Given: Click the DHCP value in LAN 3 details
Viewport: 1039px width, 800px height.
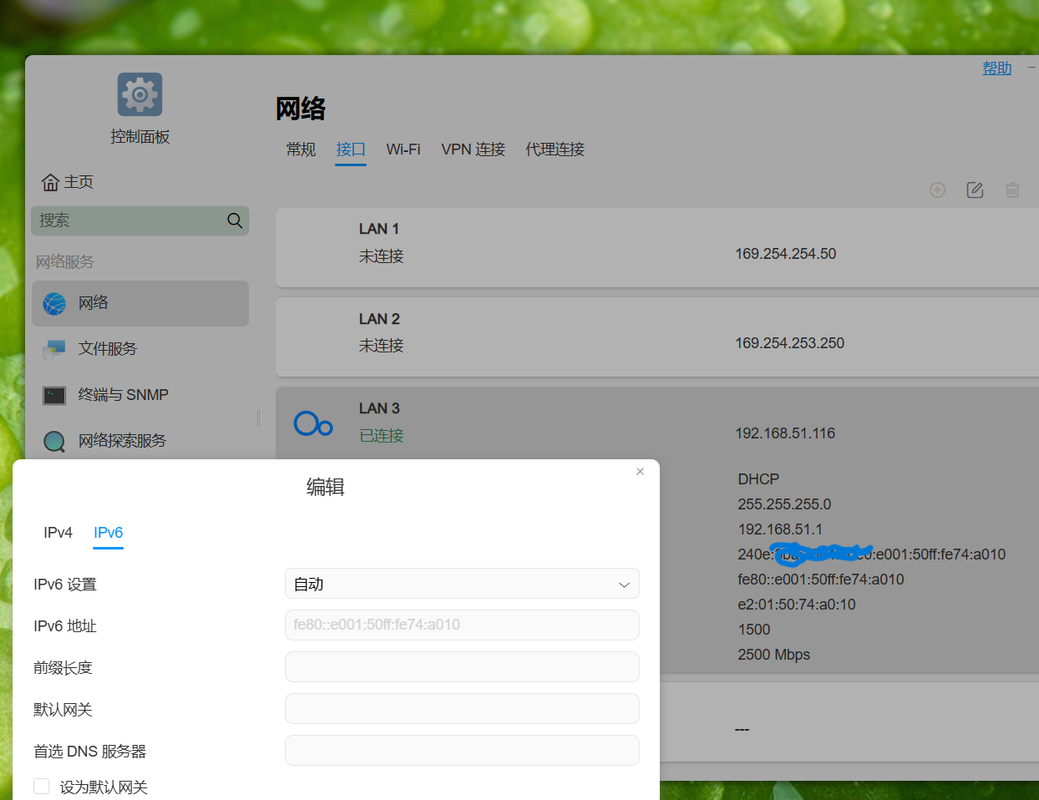Looking at the screenshot, I should tap(758, 479).
